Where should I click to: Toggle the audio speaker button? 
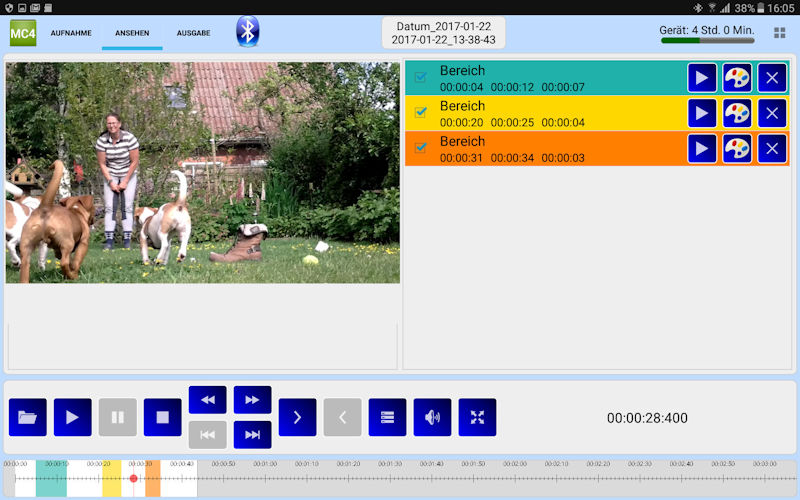(432, 417)
